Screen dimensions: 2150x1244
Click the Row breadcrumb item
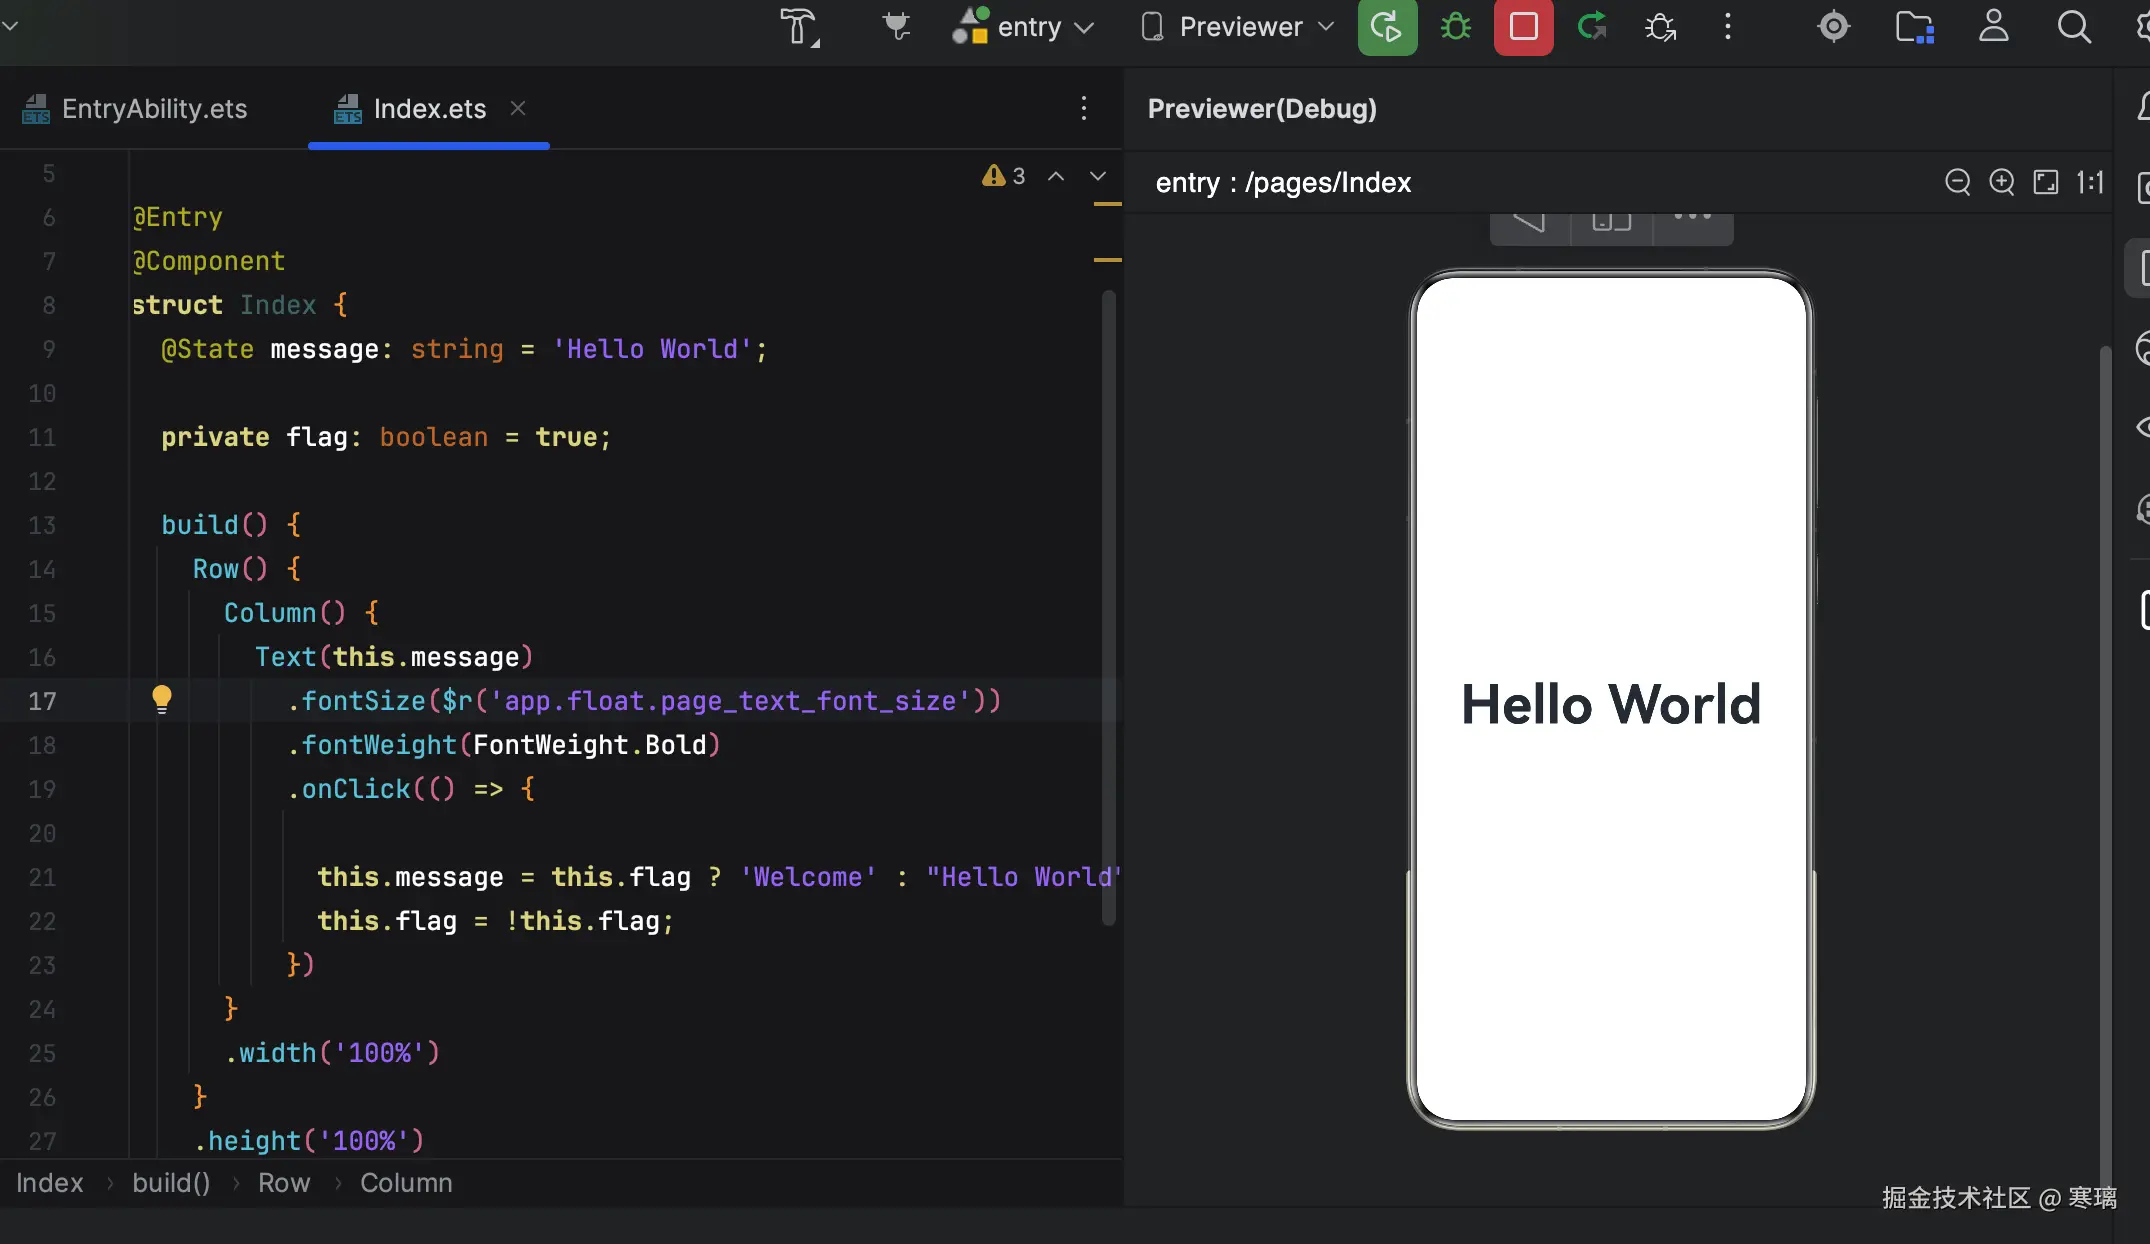click(x=284, y=1183)
